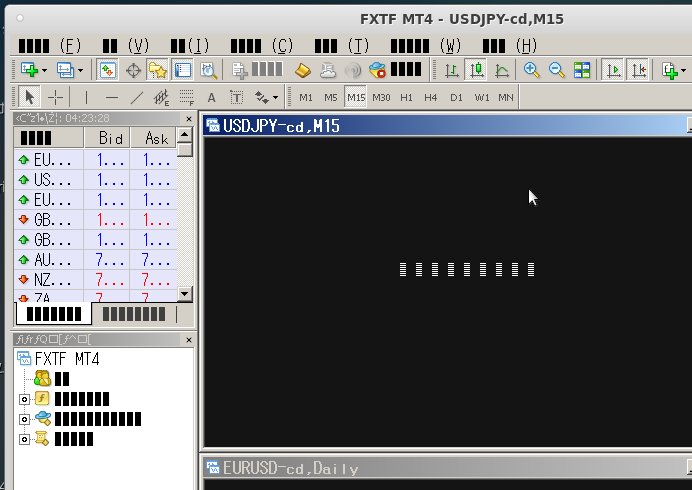
Task: Switch chart to bar chart mode
Action: click(x=451, y=70)
